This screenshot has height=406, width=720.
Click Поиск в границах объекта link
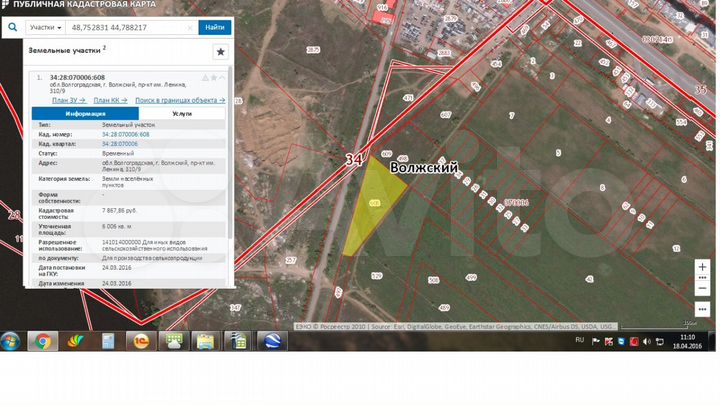click(180, 100)
